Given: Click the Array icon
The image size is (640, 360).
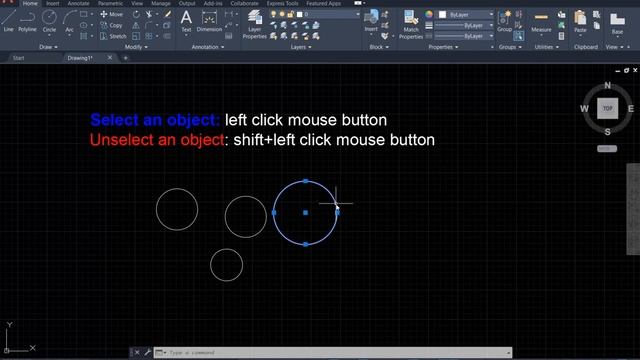Looking at the screenshot, I should pos(149,36).
